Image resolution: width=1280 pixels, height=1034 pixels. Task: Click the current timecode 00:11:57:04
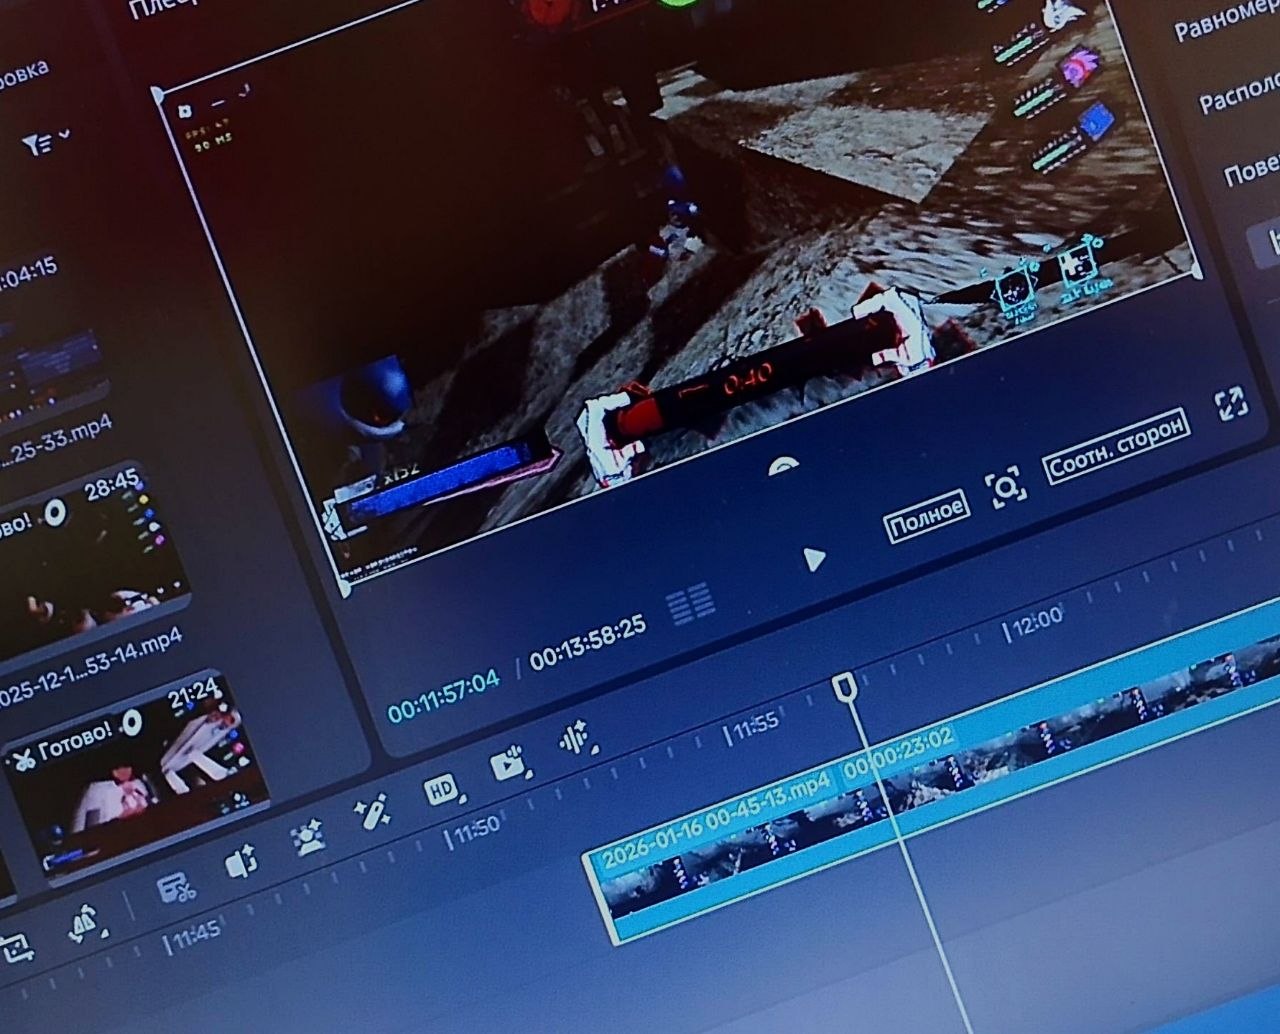point(443,695)
